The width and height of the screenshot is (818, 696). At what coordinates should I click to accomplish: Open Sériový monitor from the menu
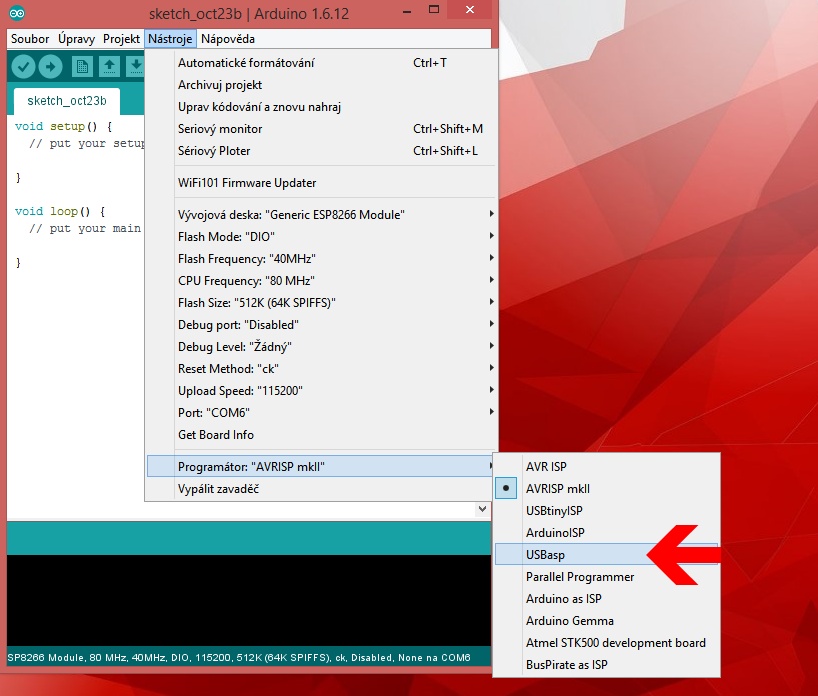(220, 129)
